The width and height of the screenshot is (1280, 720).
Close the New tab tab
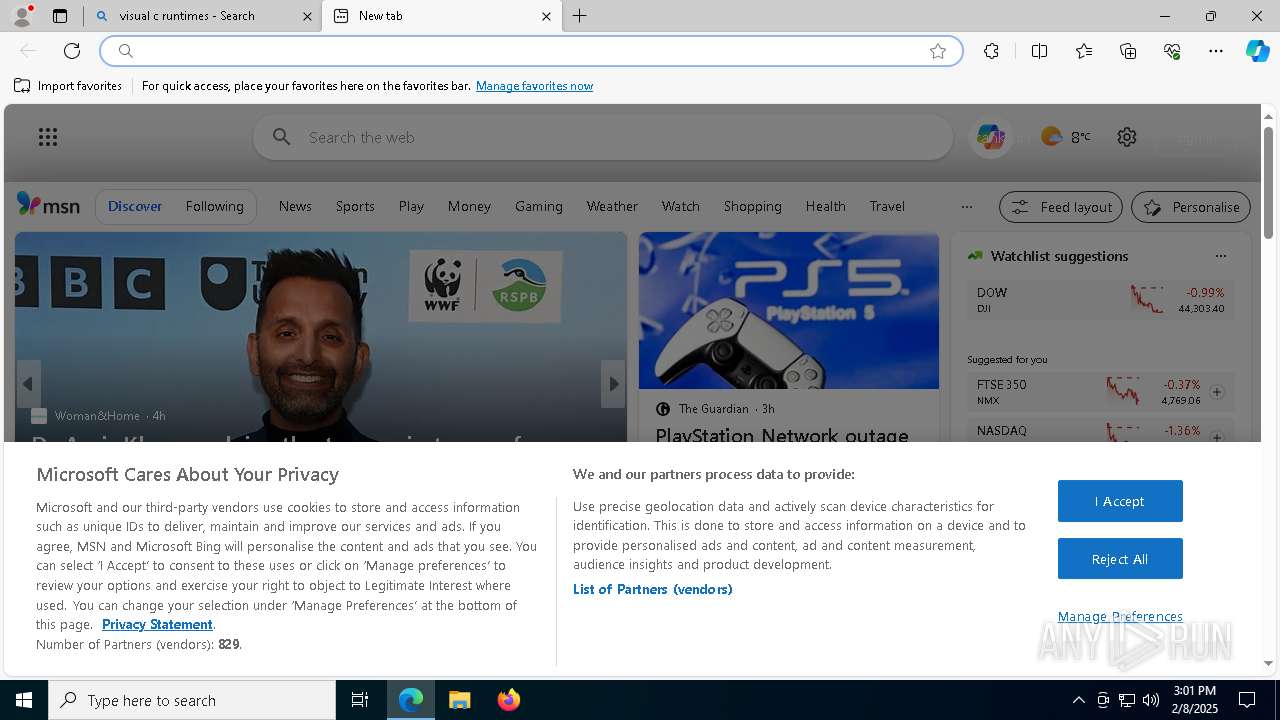(546, 16)
